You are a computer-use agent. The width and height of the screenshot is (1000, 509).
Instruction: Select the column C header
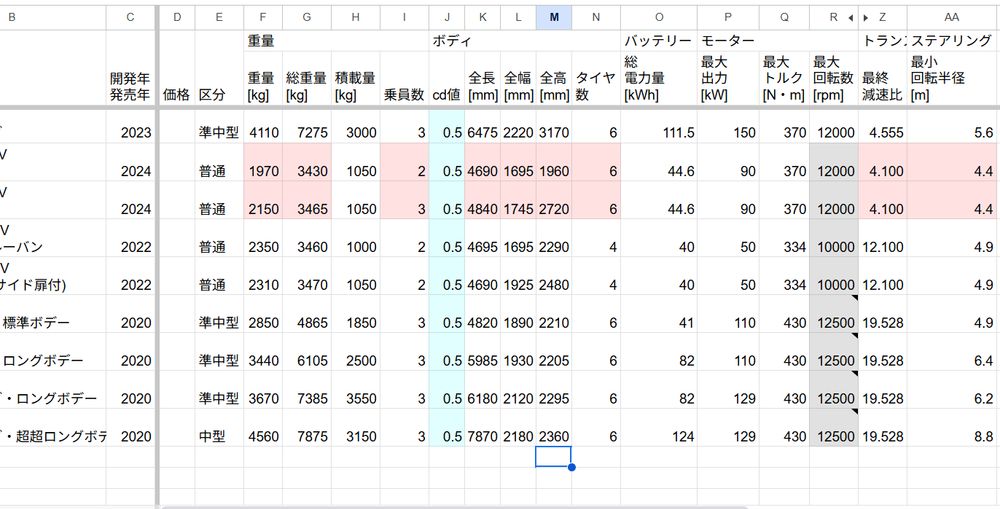[x=130, y=18]
